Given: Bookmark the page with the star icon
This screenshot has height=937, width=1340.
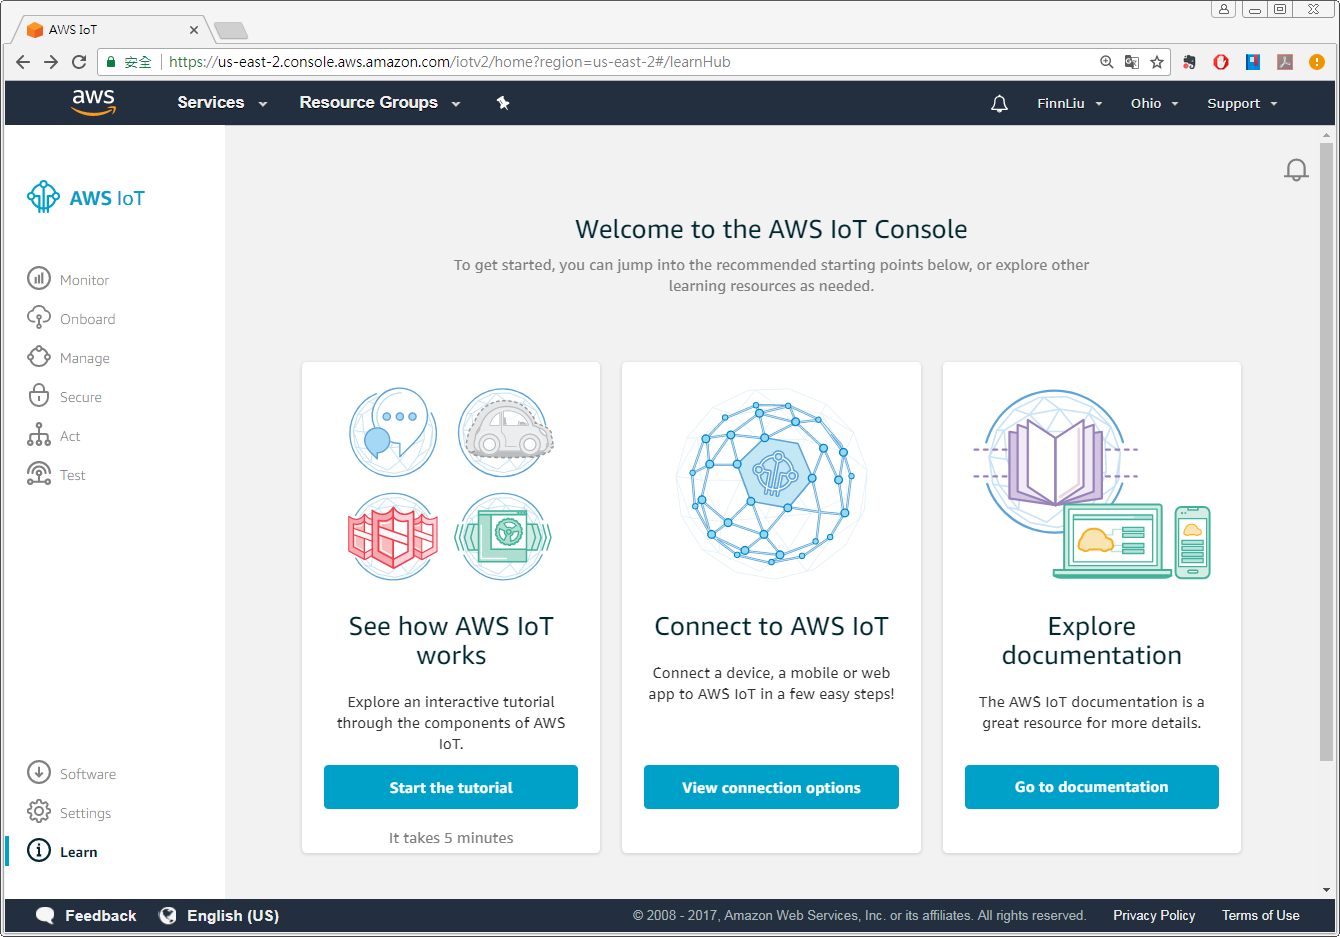Looking at the screenshot, I should tap(1157, 62).
